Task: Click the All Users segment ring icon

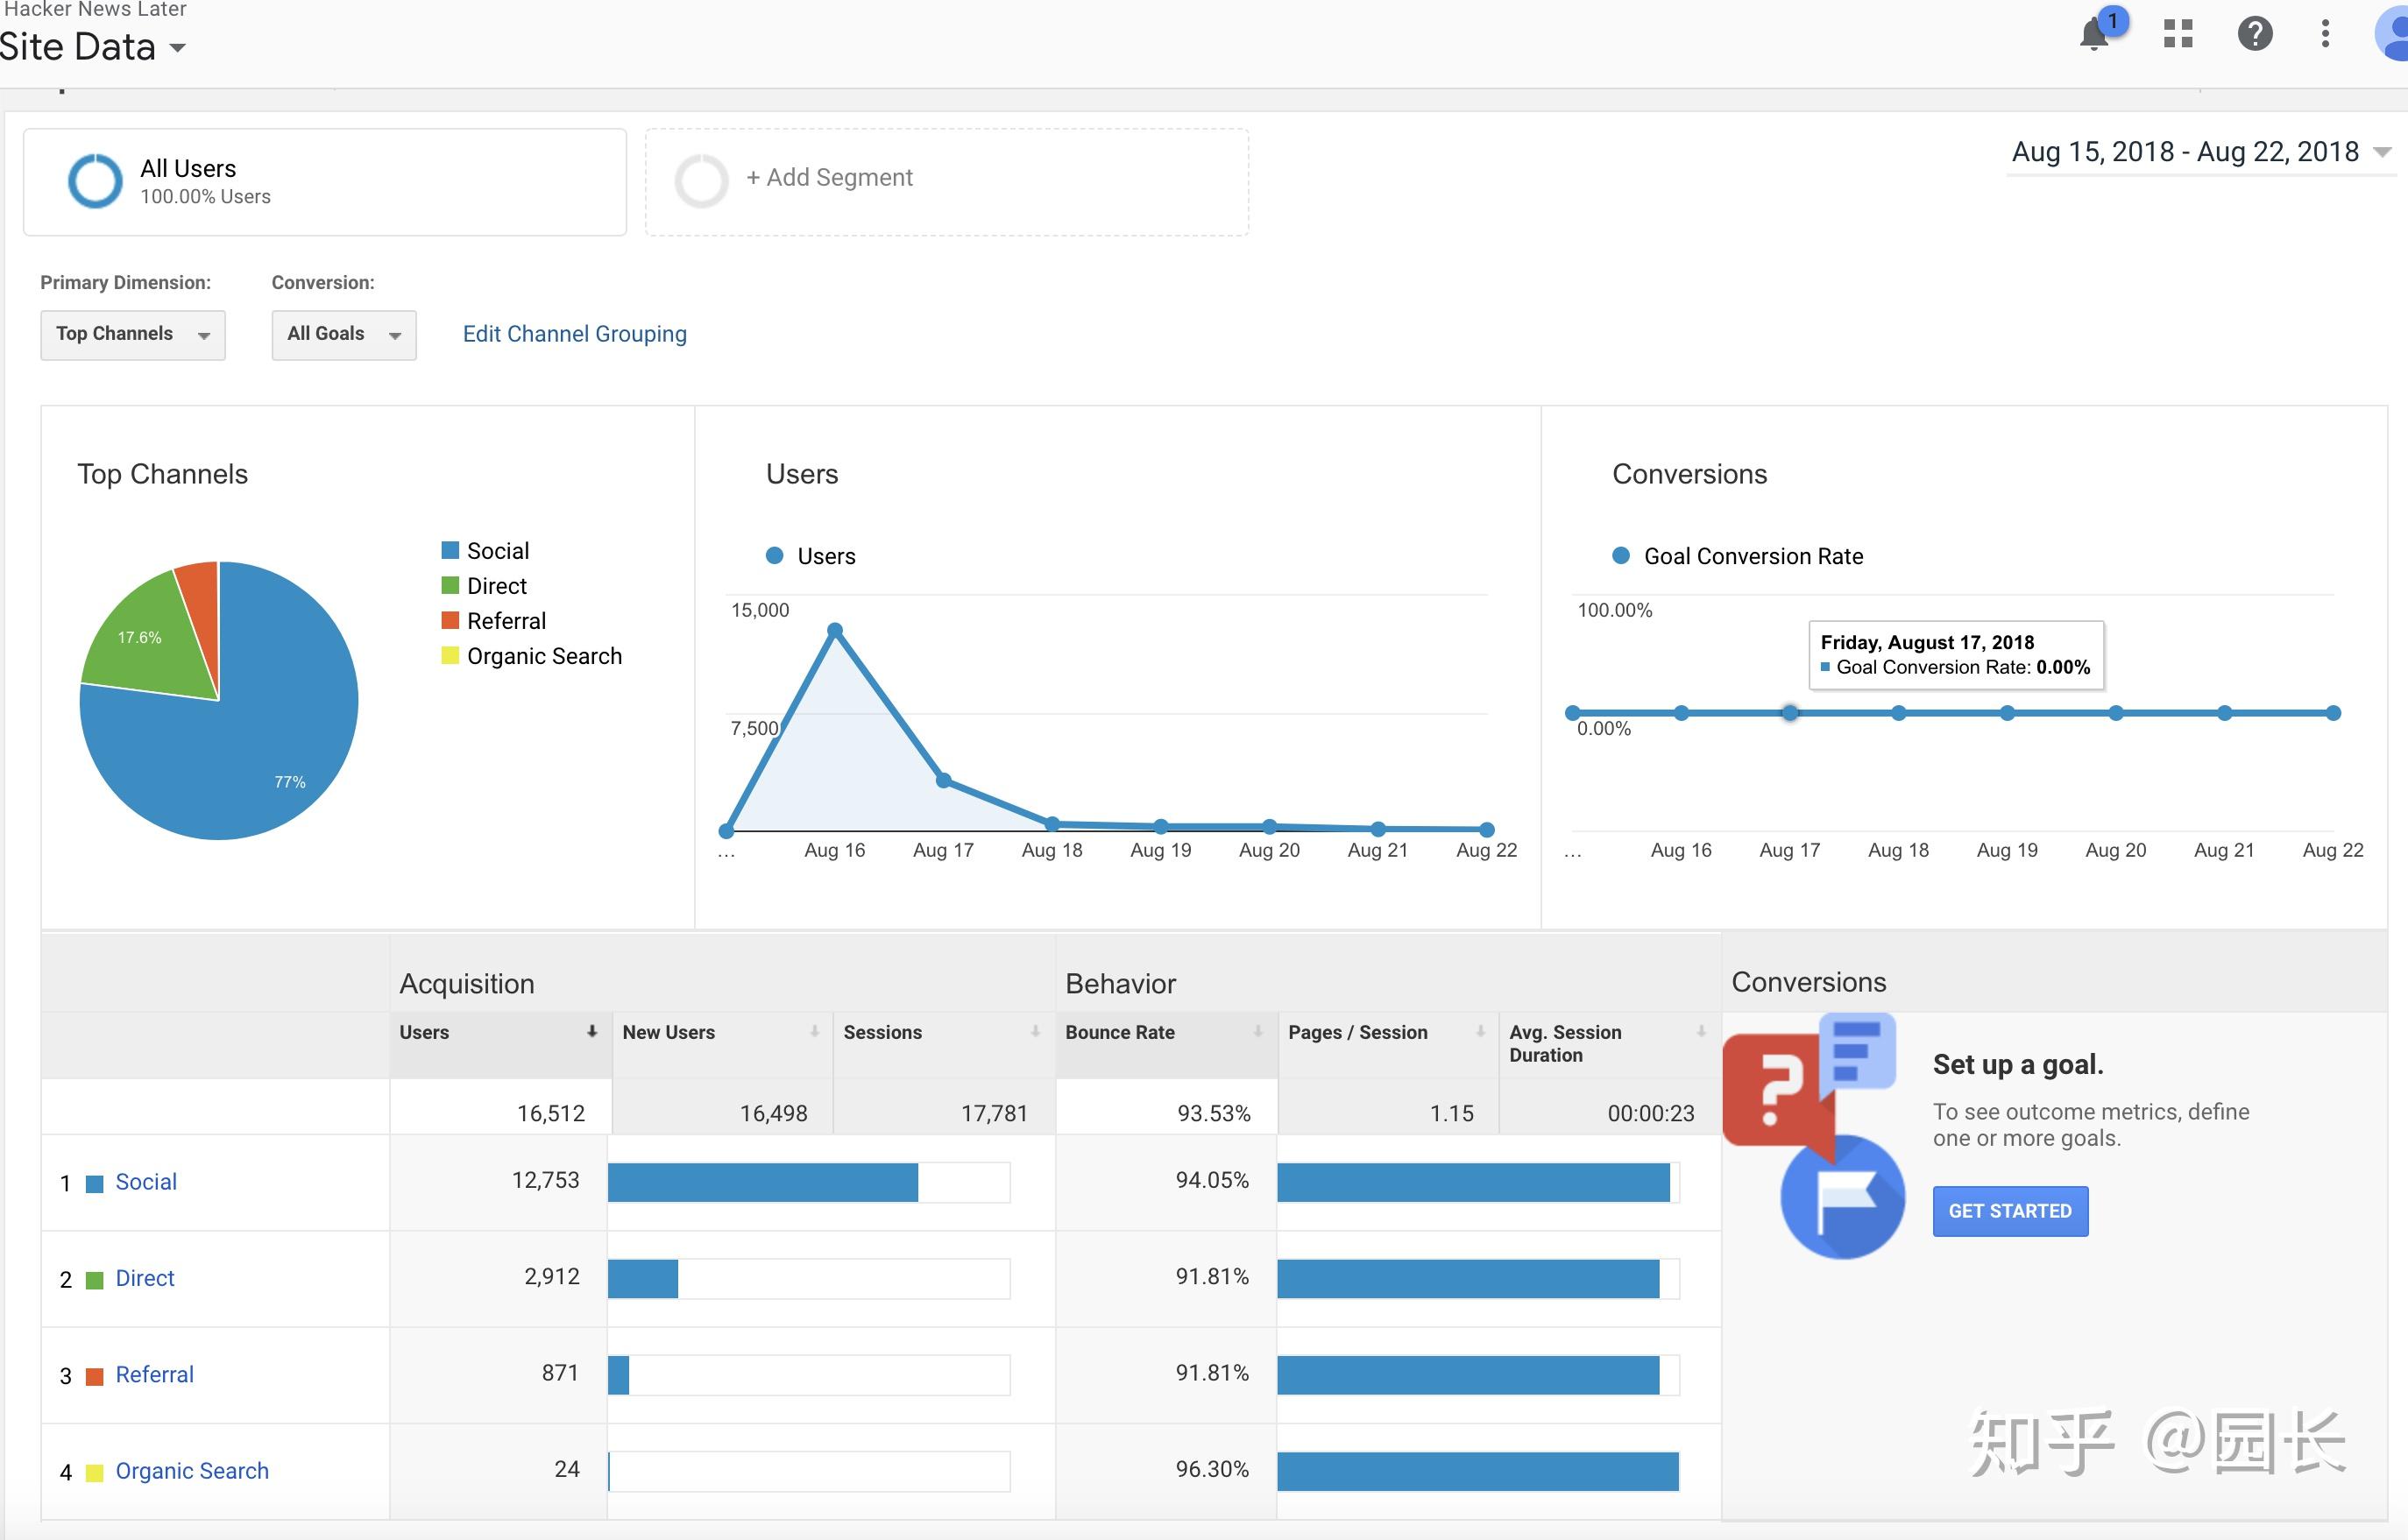Action: tap(95, 181)
